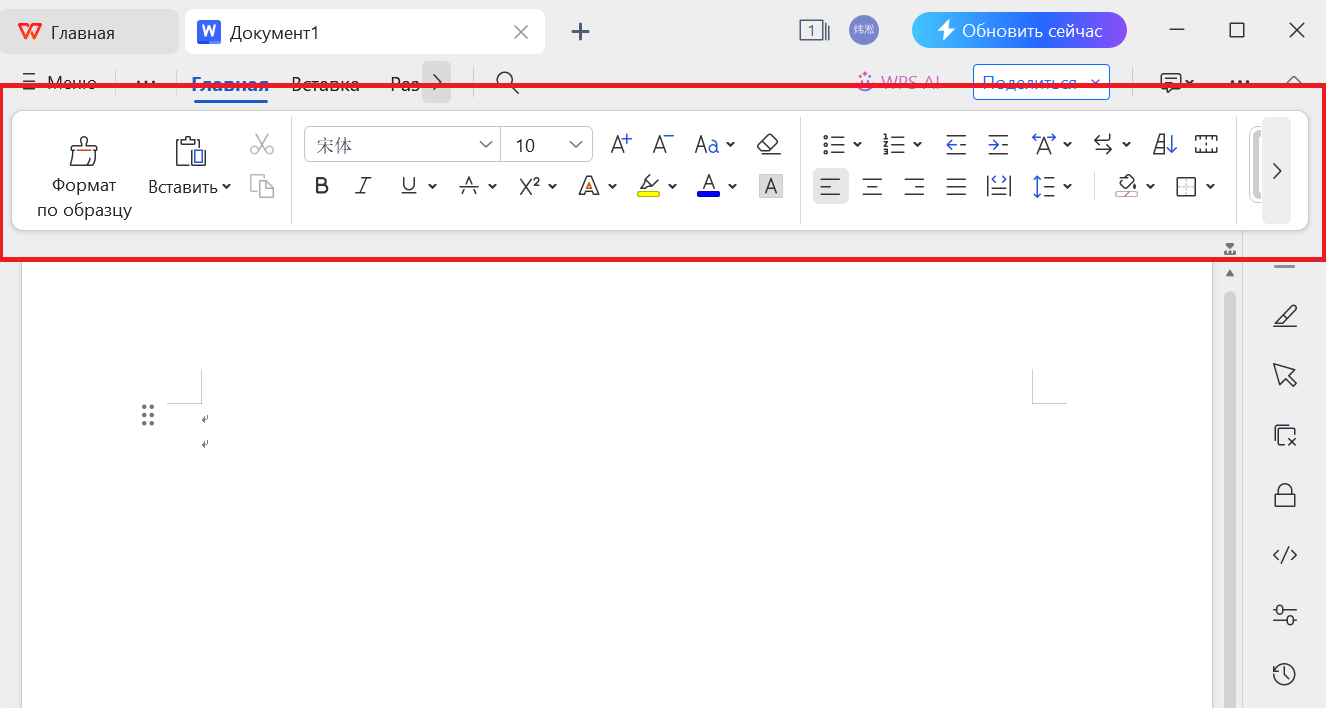This screenshot has width=1326, height=708.
Task: Expand the bulleted list dropdown arrow
Action: 857,145
